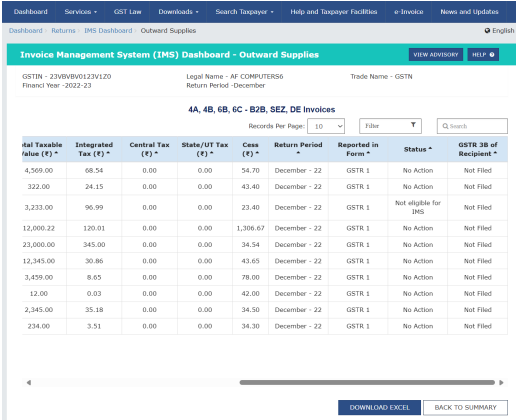The height and width of the screenshot is (420, 519).
Task: Sort by Reported in Form column
Action: point(358,149)
